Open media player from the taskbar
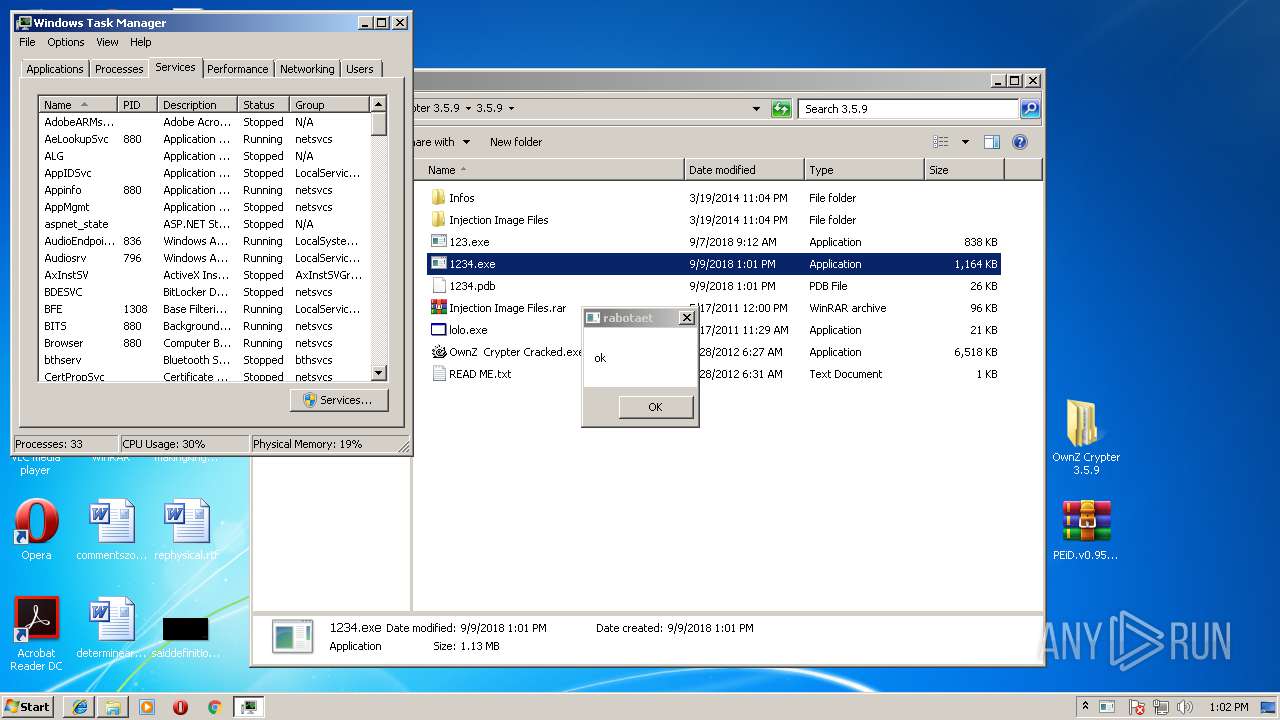The width and height of the screenshot is (1280, 720). 147,707
